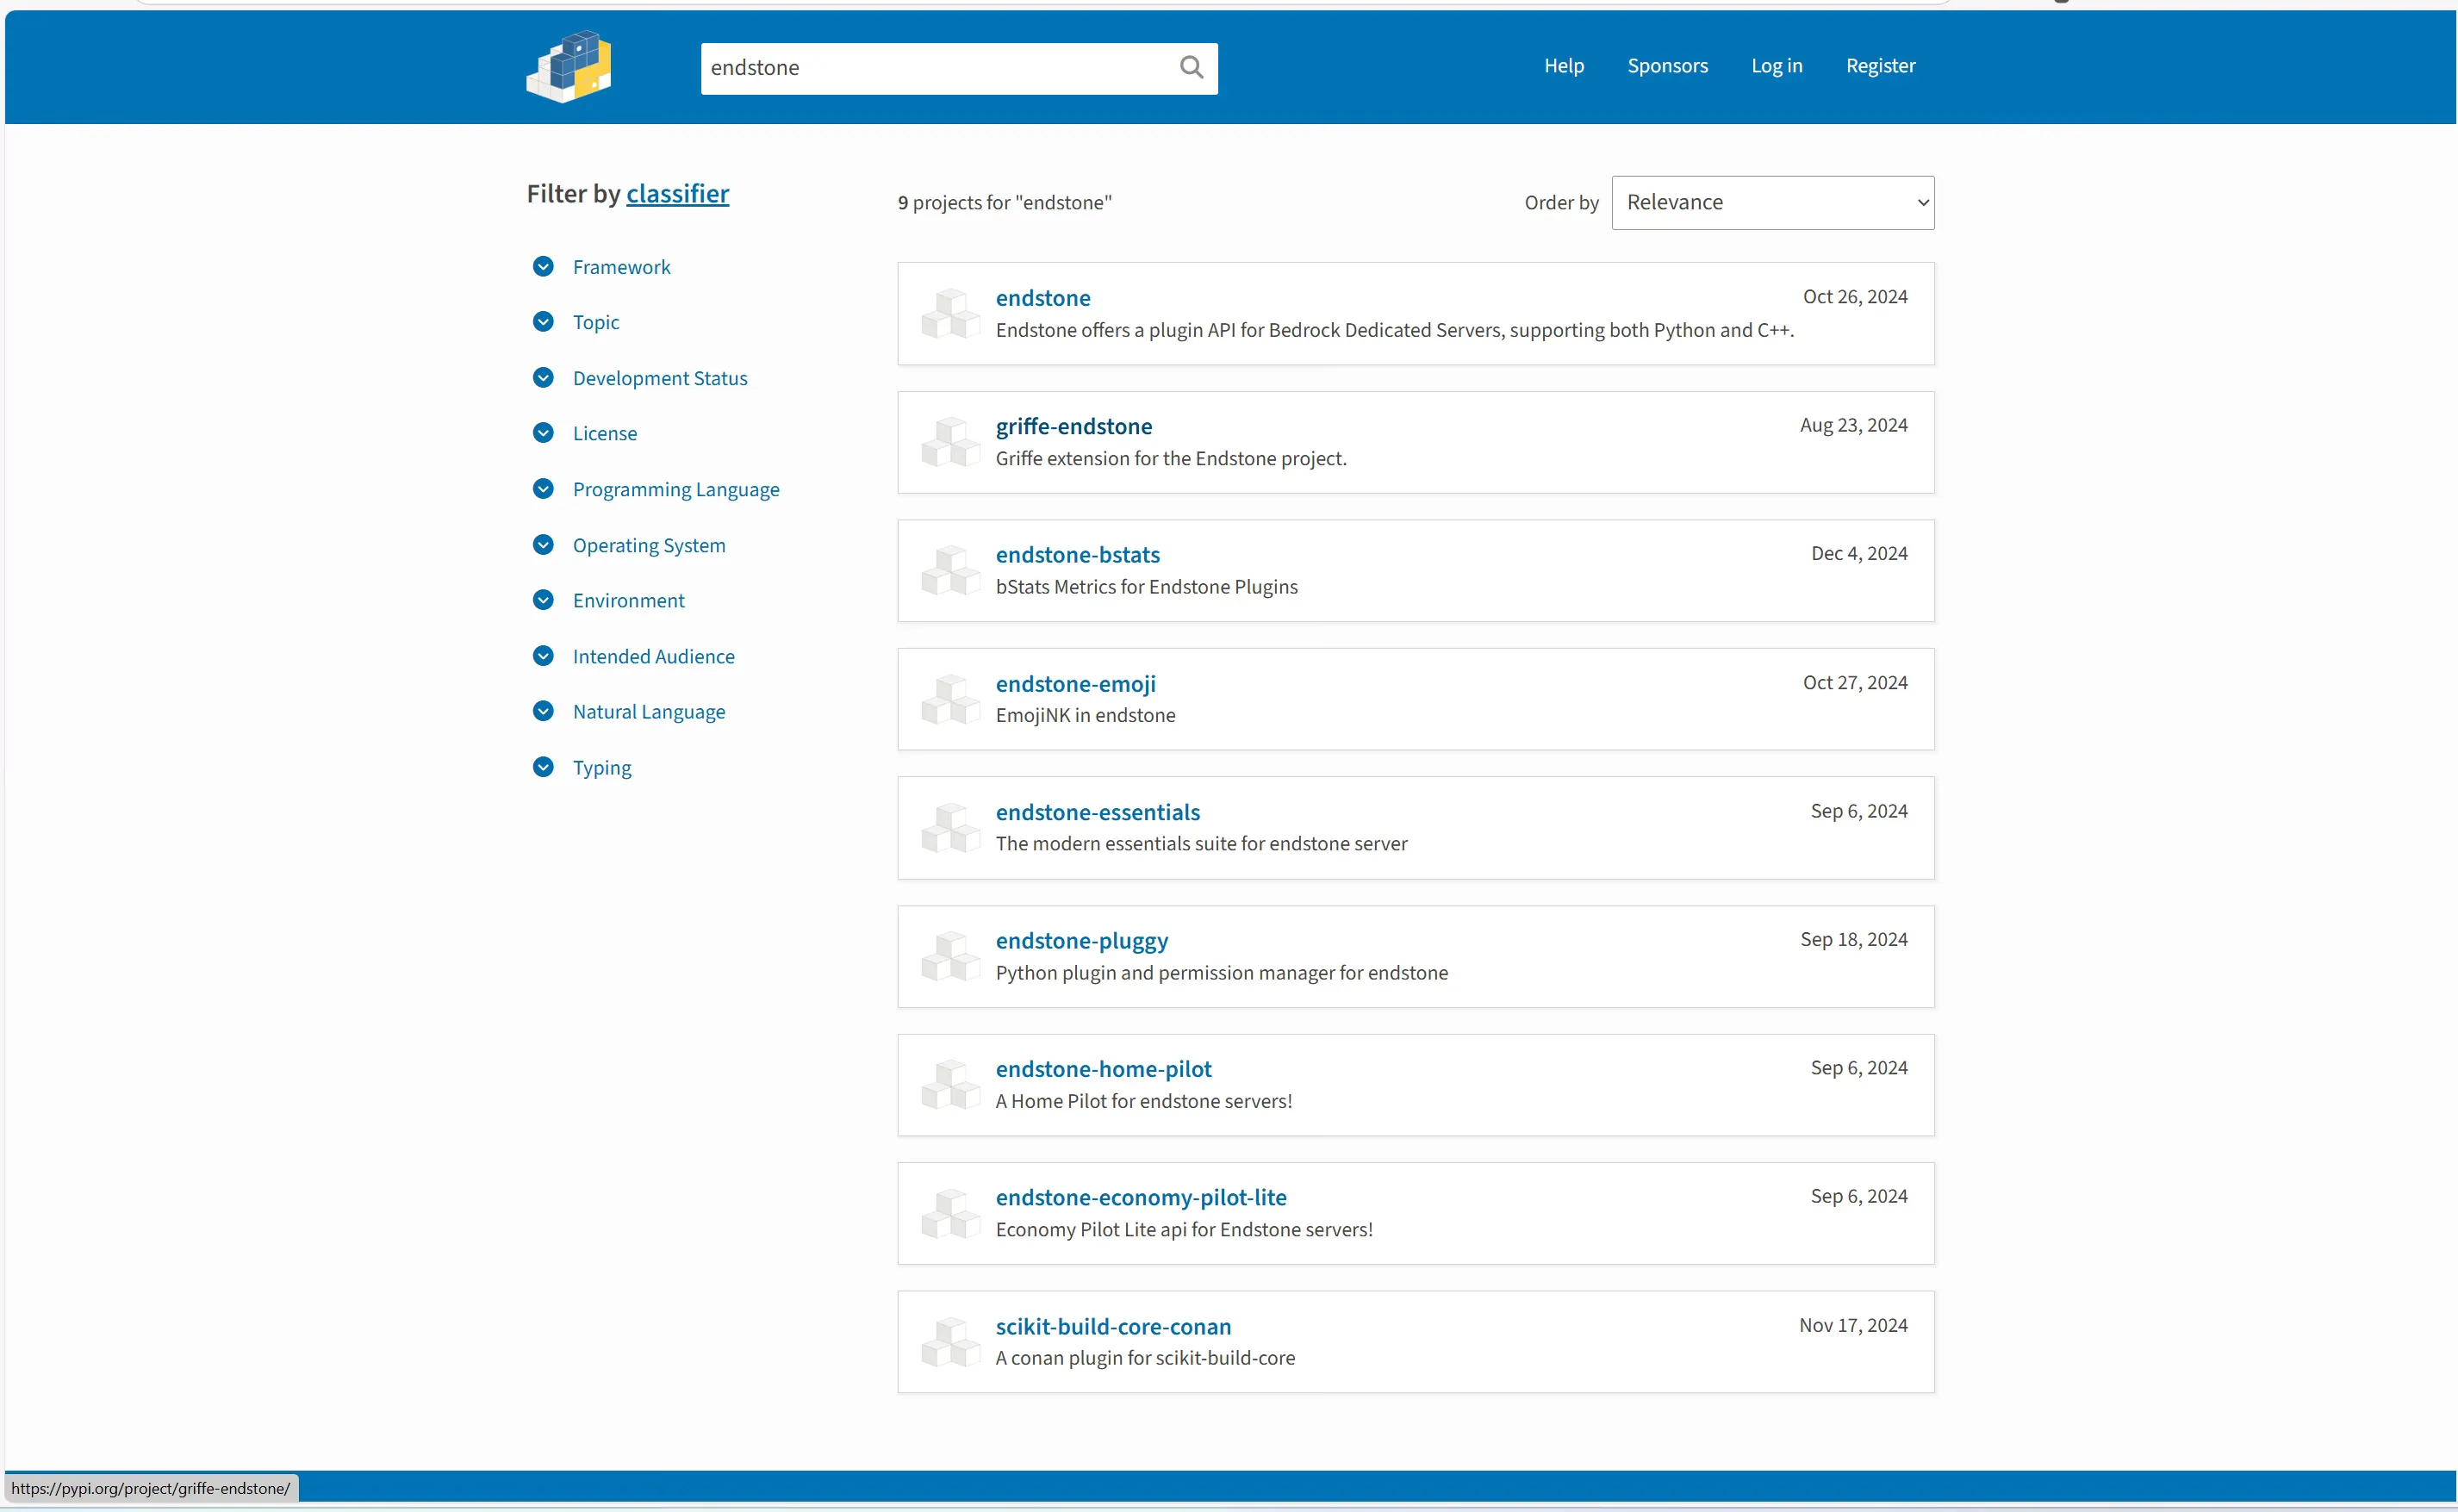Click the magnifying glass search icon

pos(1190,67)
